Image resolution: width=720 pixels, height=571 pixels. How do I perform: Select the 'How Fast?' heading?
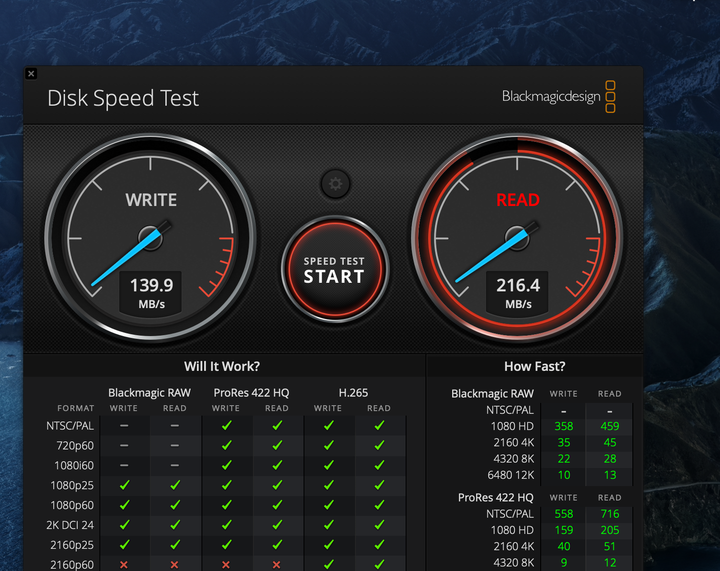coord(534,366)
